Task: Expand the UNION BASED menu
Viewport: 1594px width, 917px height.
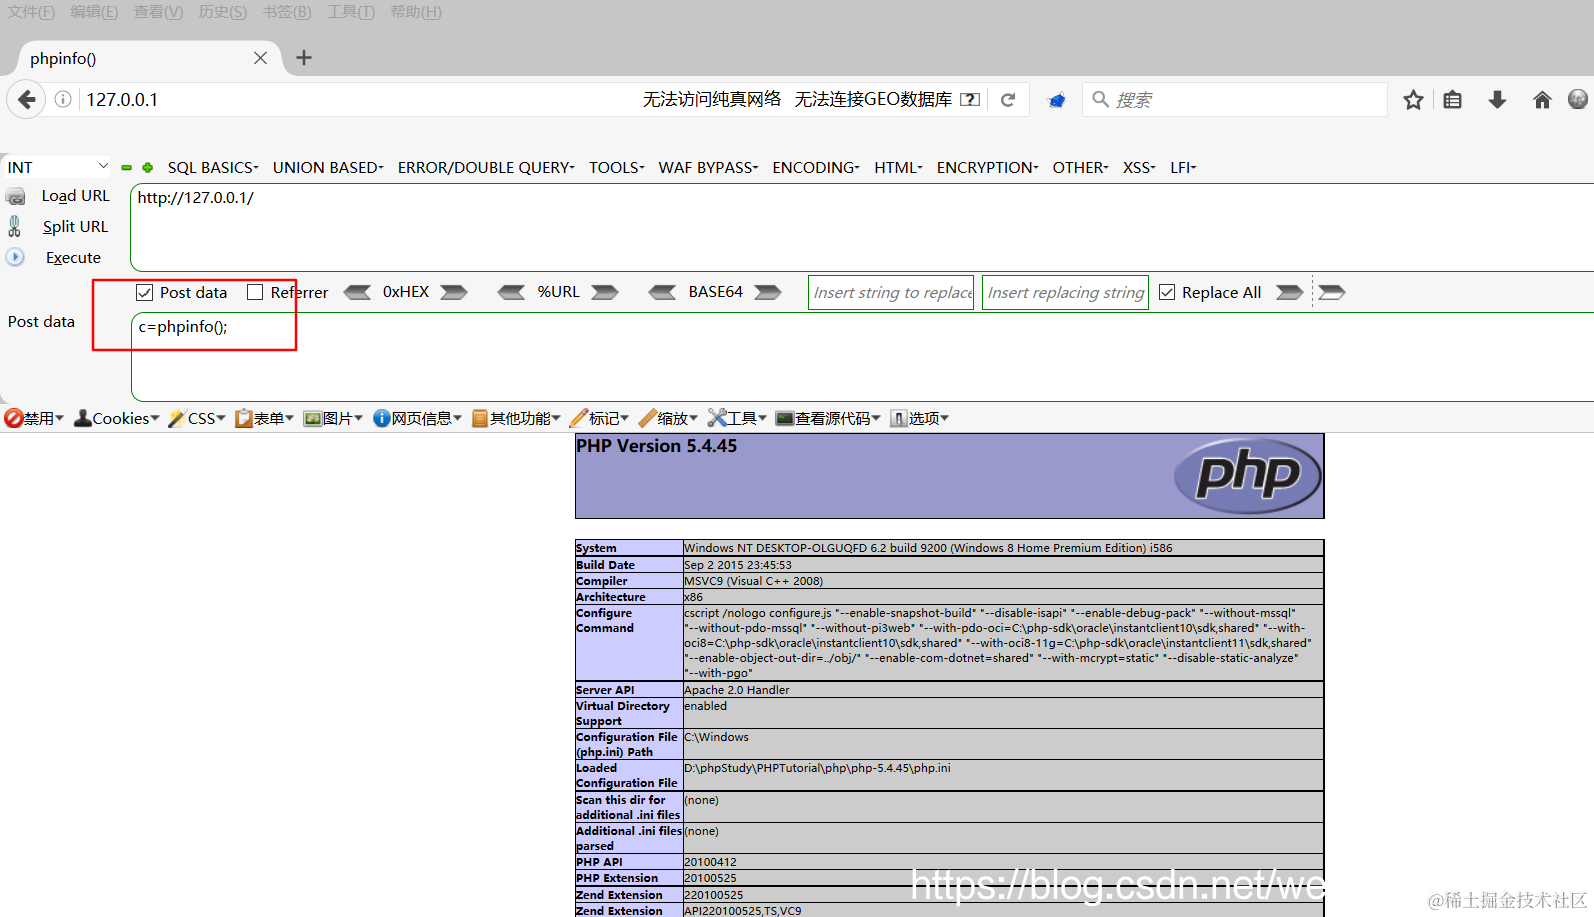Action: (328, 167)
